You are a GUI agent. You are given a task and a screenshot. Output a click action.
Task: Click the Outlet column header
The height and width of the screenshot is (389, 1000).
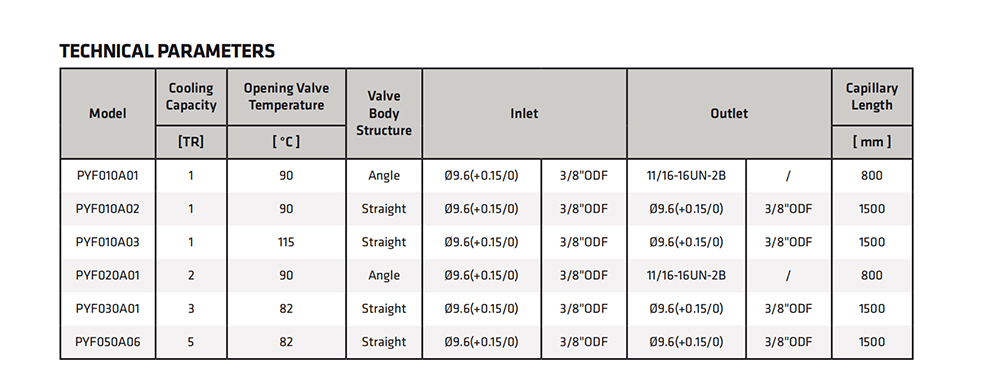click(729, 114)
